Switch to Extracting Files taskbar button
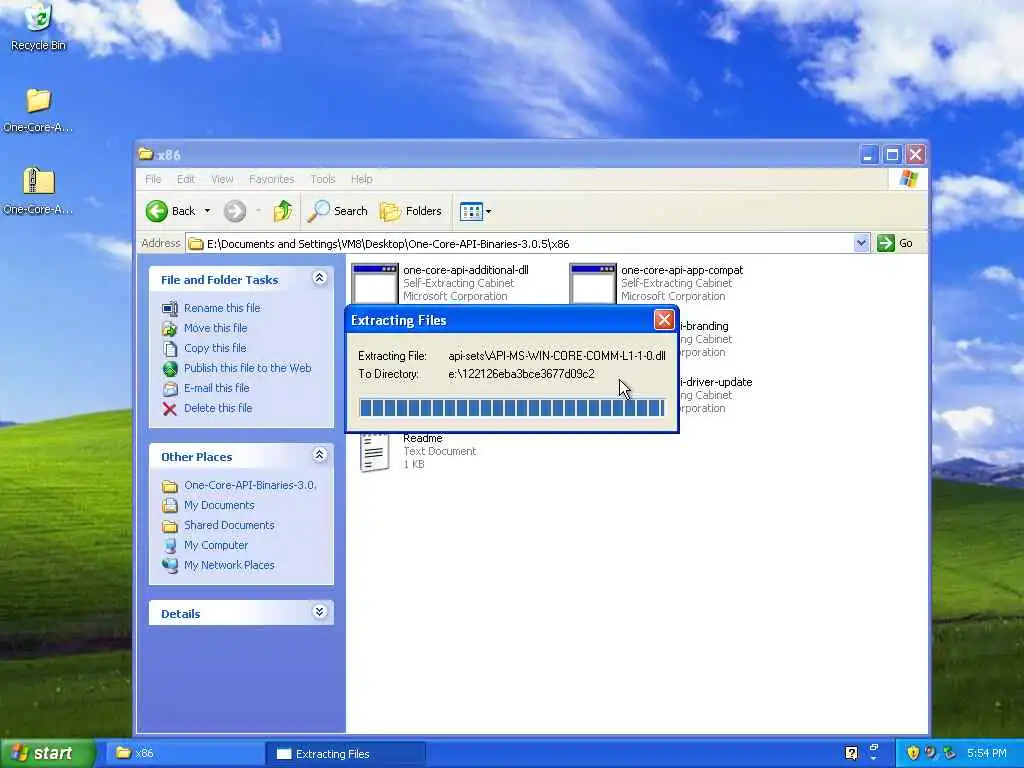The height and width of the screenshot is (768, 1024). tap(345, 754)
